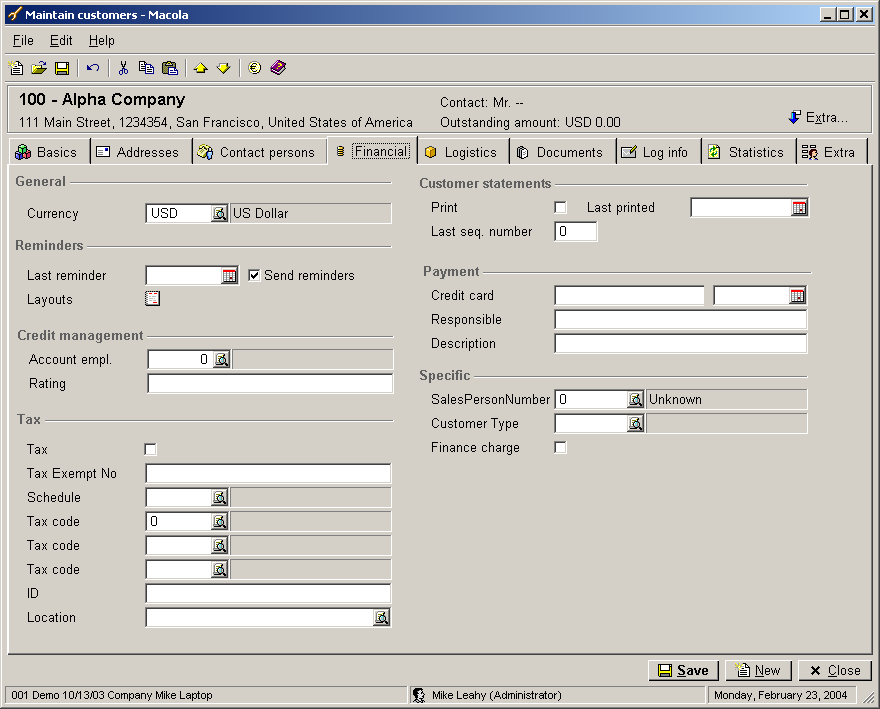The image size is (880, 709).
Task: Click the Undo arrow toolbar icon
Action: point(93,68)
